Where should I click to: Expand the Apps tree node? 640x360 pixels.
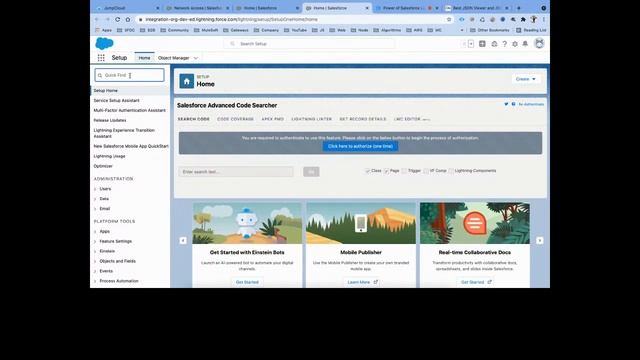[x=96, y=231]
